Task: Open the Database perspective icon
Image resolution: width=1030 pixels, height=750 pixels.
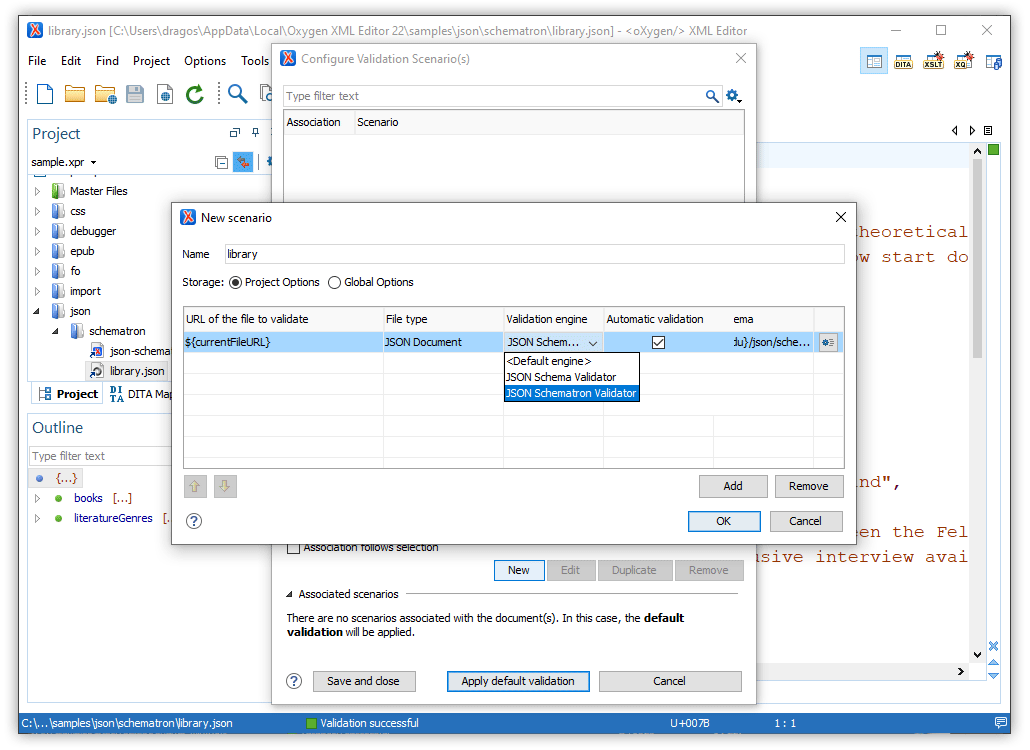Action: (x=993, y=62)
